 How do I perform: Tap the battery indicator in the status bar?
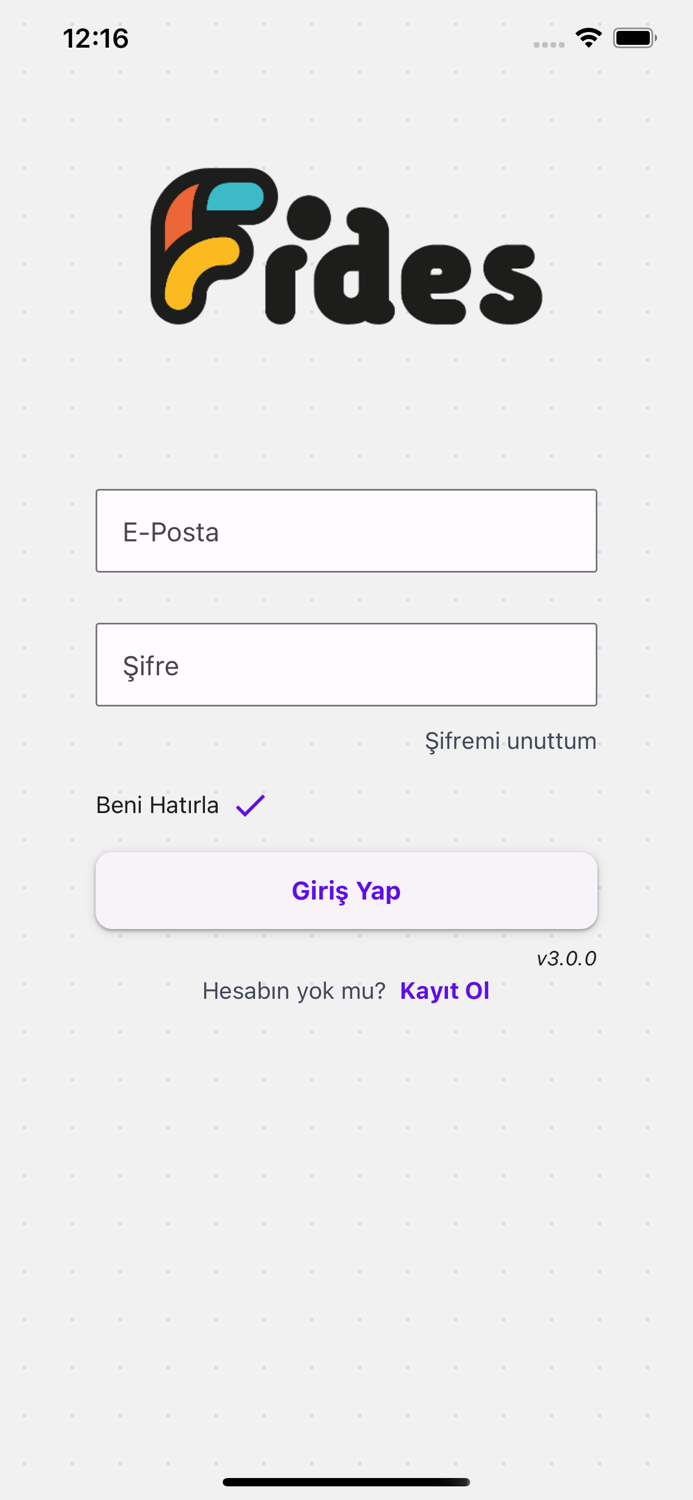[634, 37]
